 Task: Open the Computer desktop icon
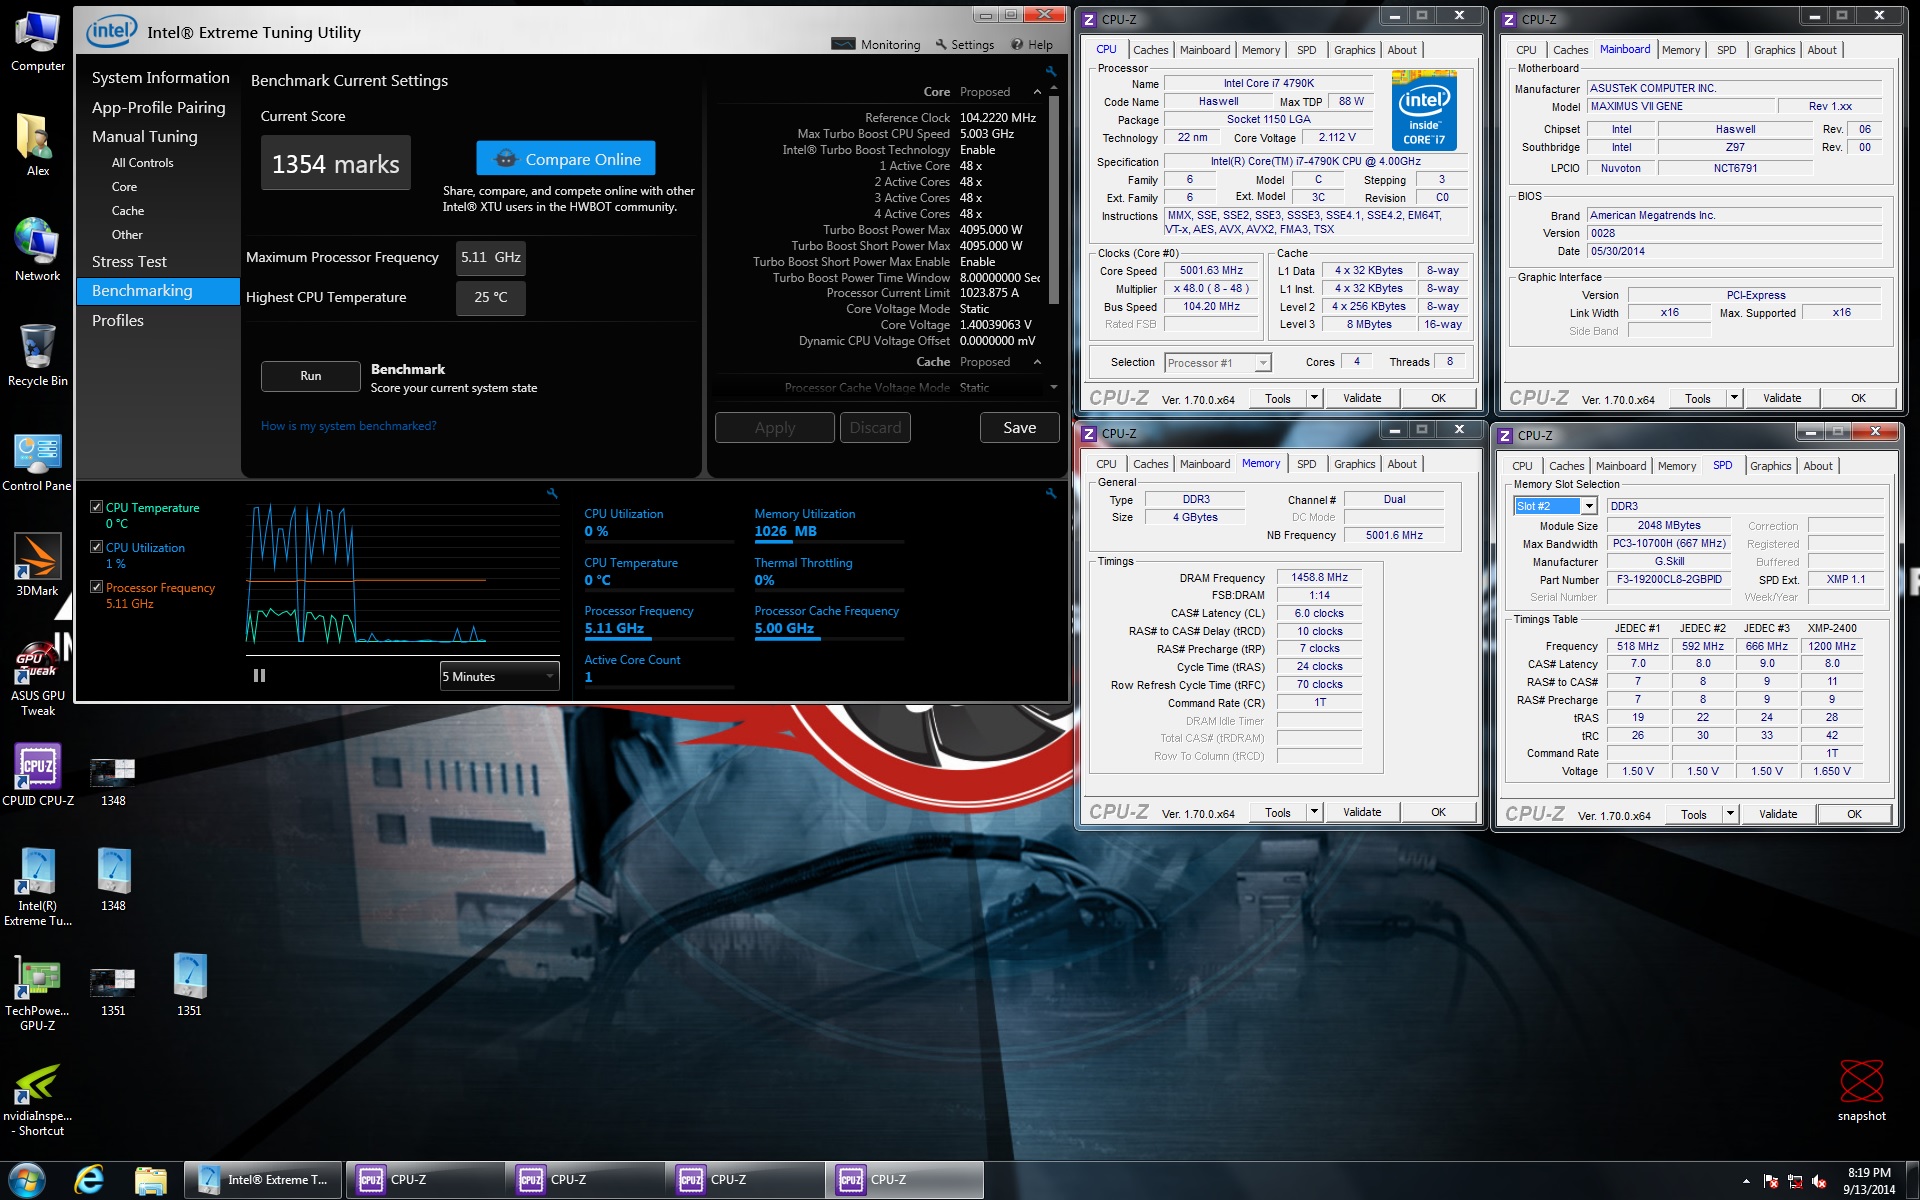pos(37,42)
